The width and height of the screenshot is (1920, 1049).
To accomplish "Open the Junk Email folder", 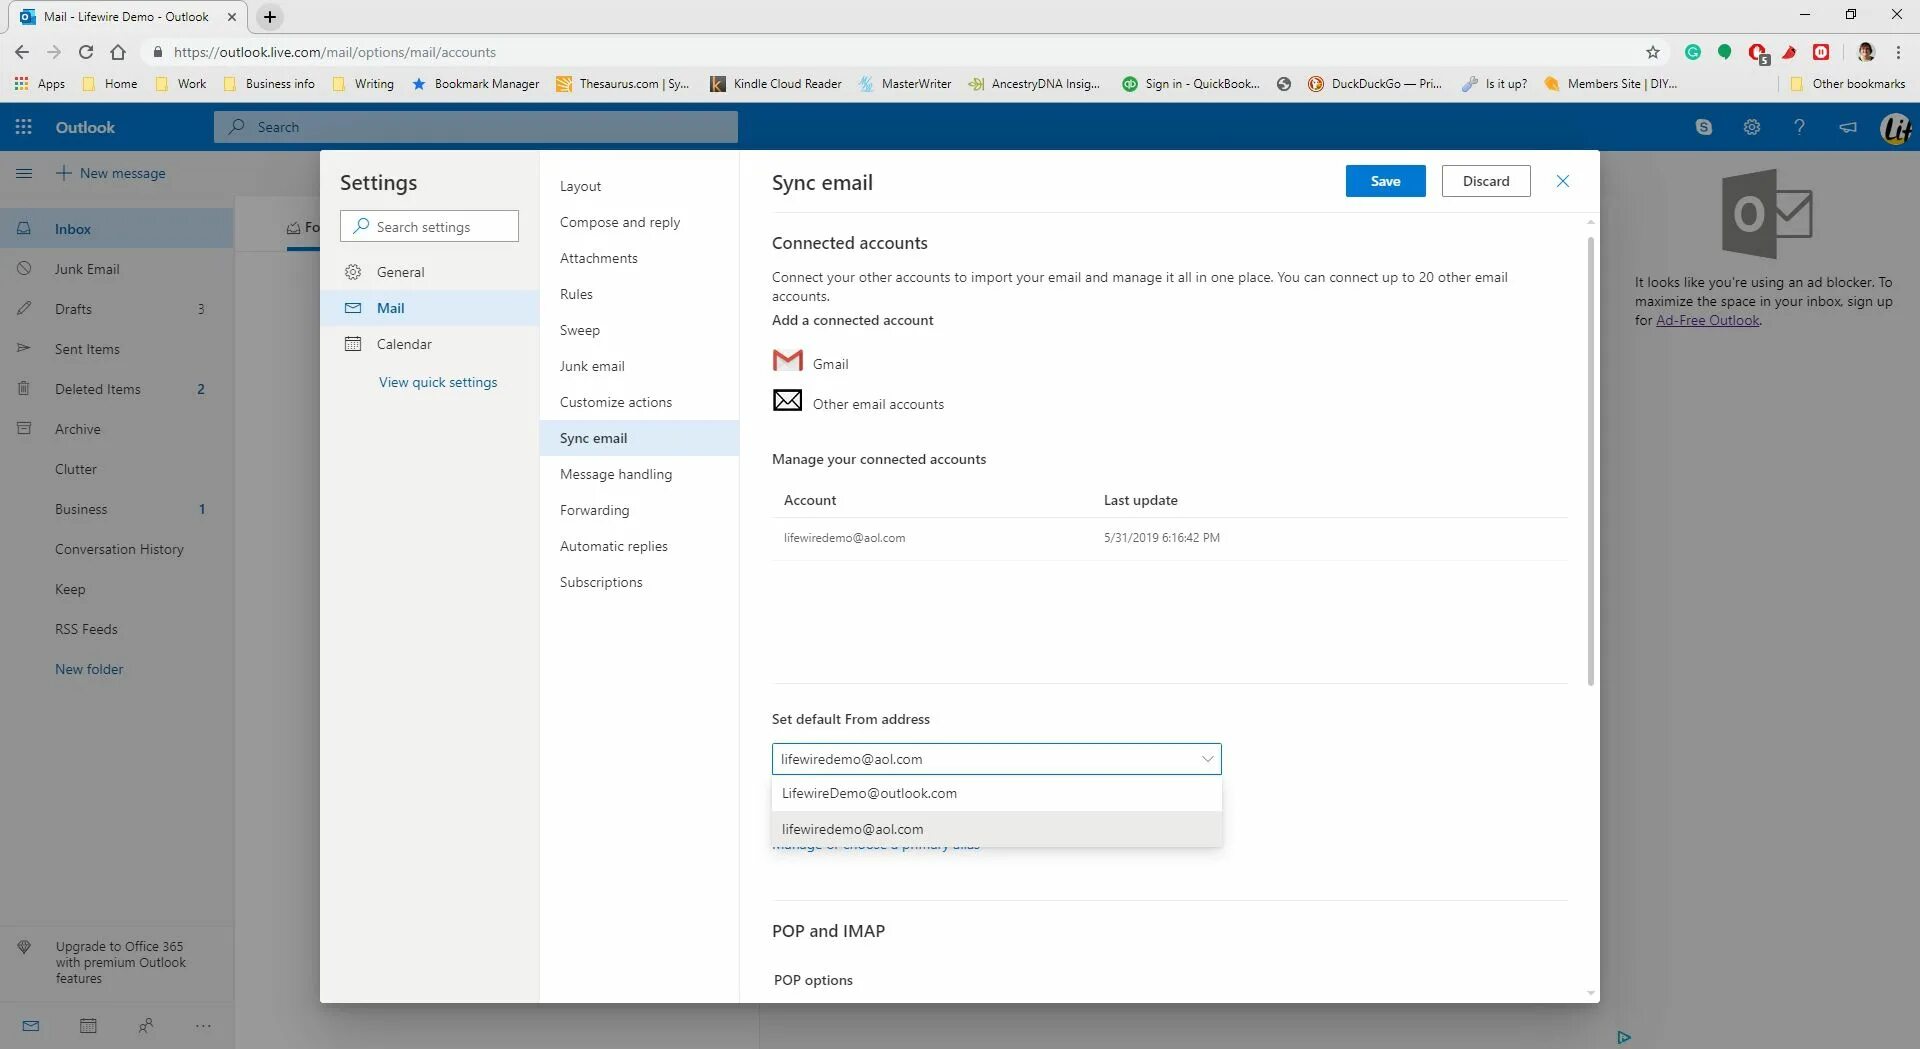I will pos(117,269).
